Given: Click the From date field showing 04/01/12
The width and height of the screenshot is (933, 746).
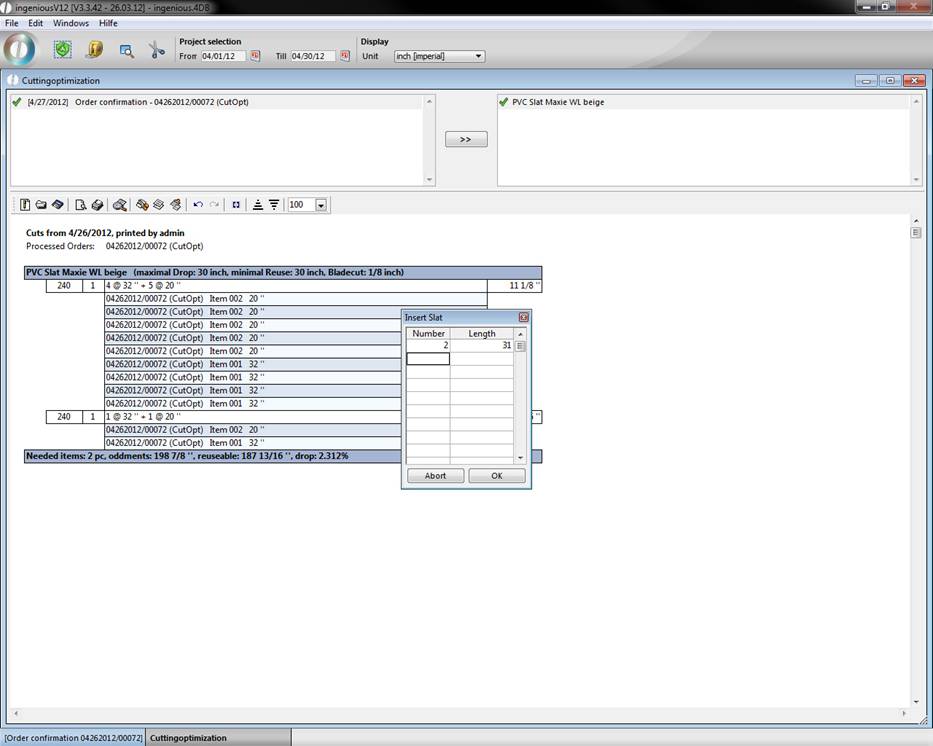Looking at the screenshot, I should [222, 56].
